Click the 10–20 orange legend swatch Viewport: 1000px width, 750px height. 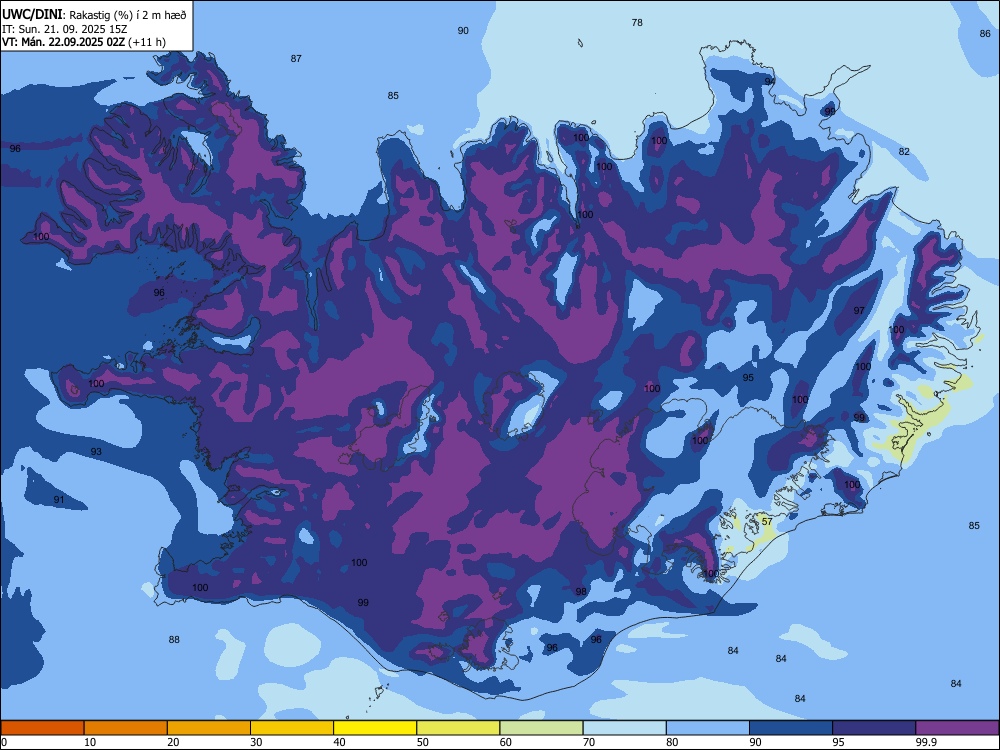click(126, 728)
